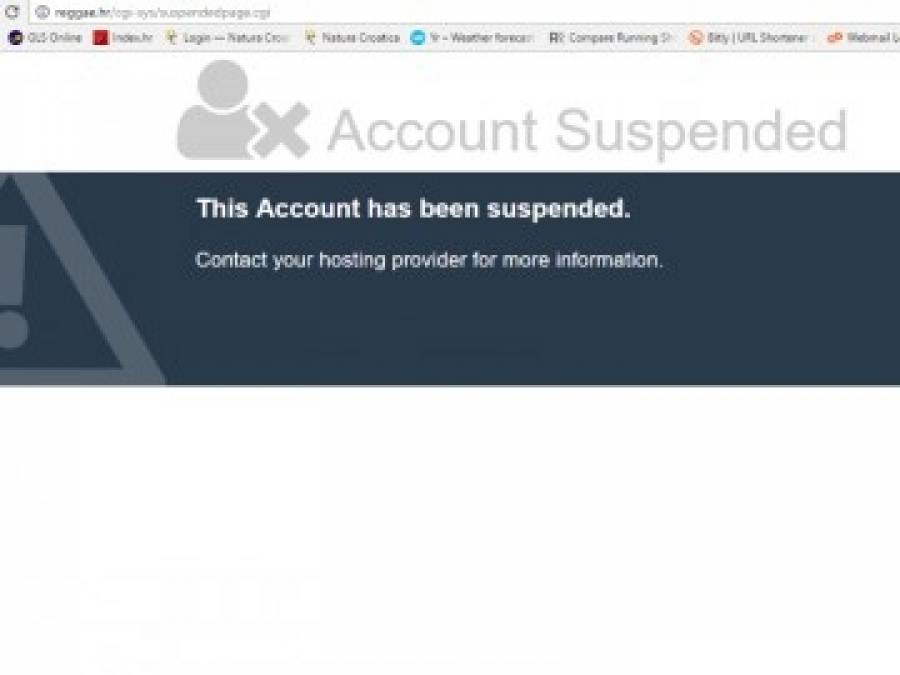Viewport: 900px width, 675px height.
Task: Open the Bitly URL Shortener bookmark
Action: (x=749, y=38)
